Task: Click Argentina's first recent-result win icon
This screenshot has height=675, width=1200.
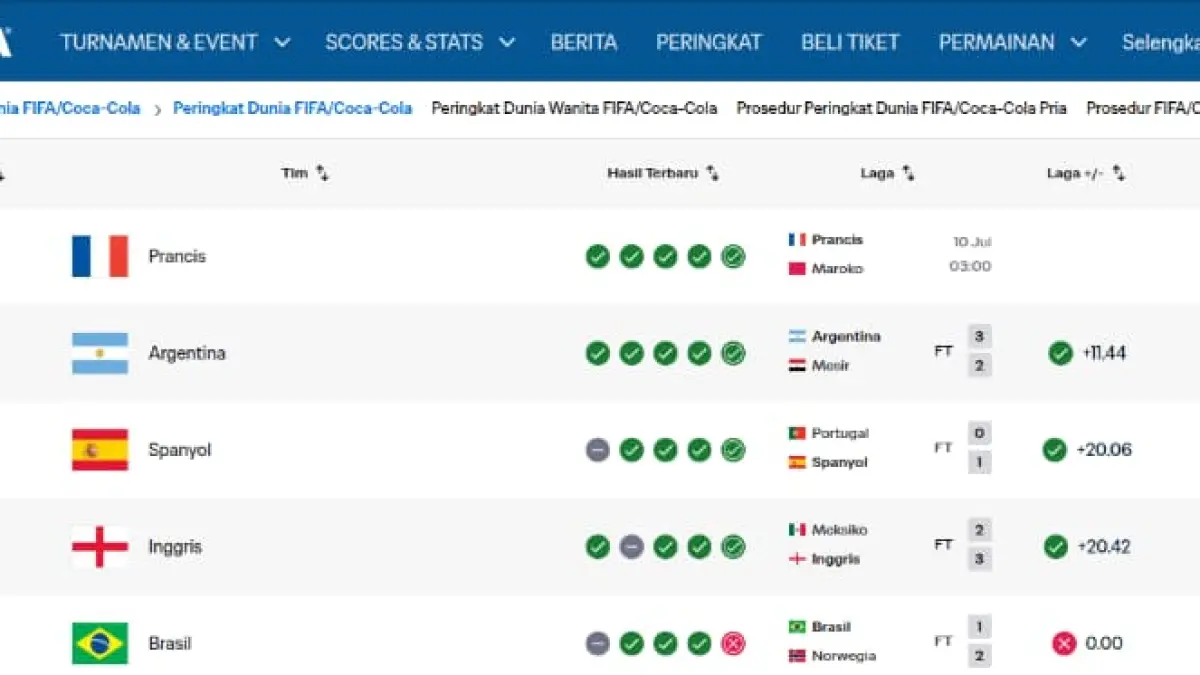Action: pyautogui.click(x=597, y=353)
